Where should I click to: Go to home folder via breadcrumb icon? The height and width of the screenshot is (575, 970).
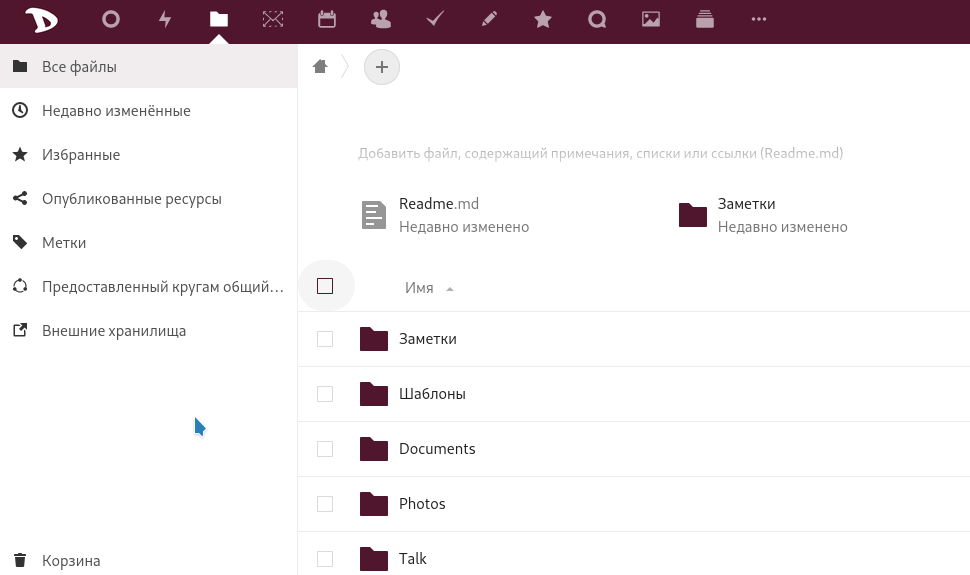tap(320, 67)
